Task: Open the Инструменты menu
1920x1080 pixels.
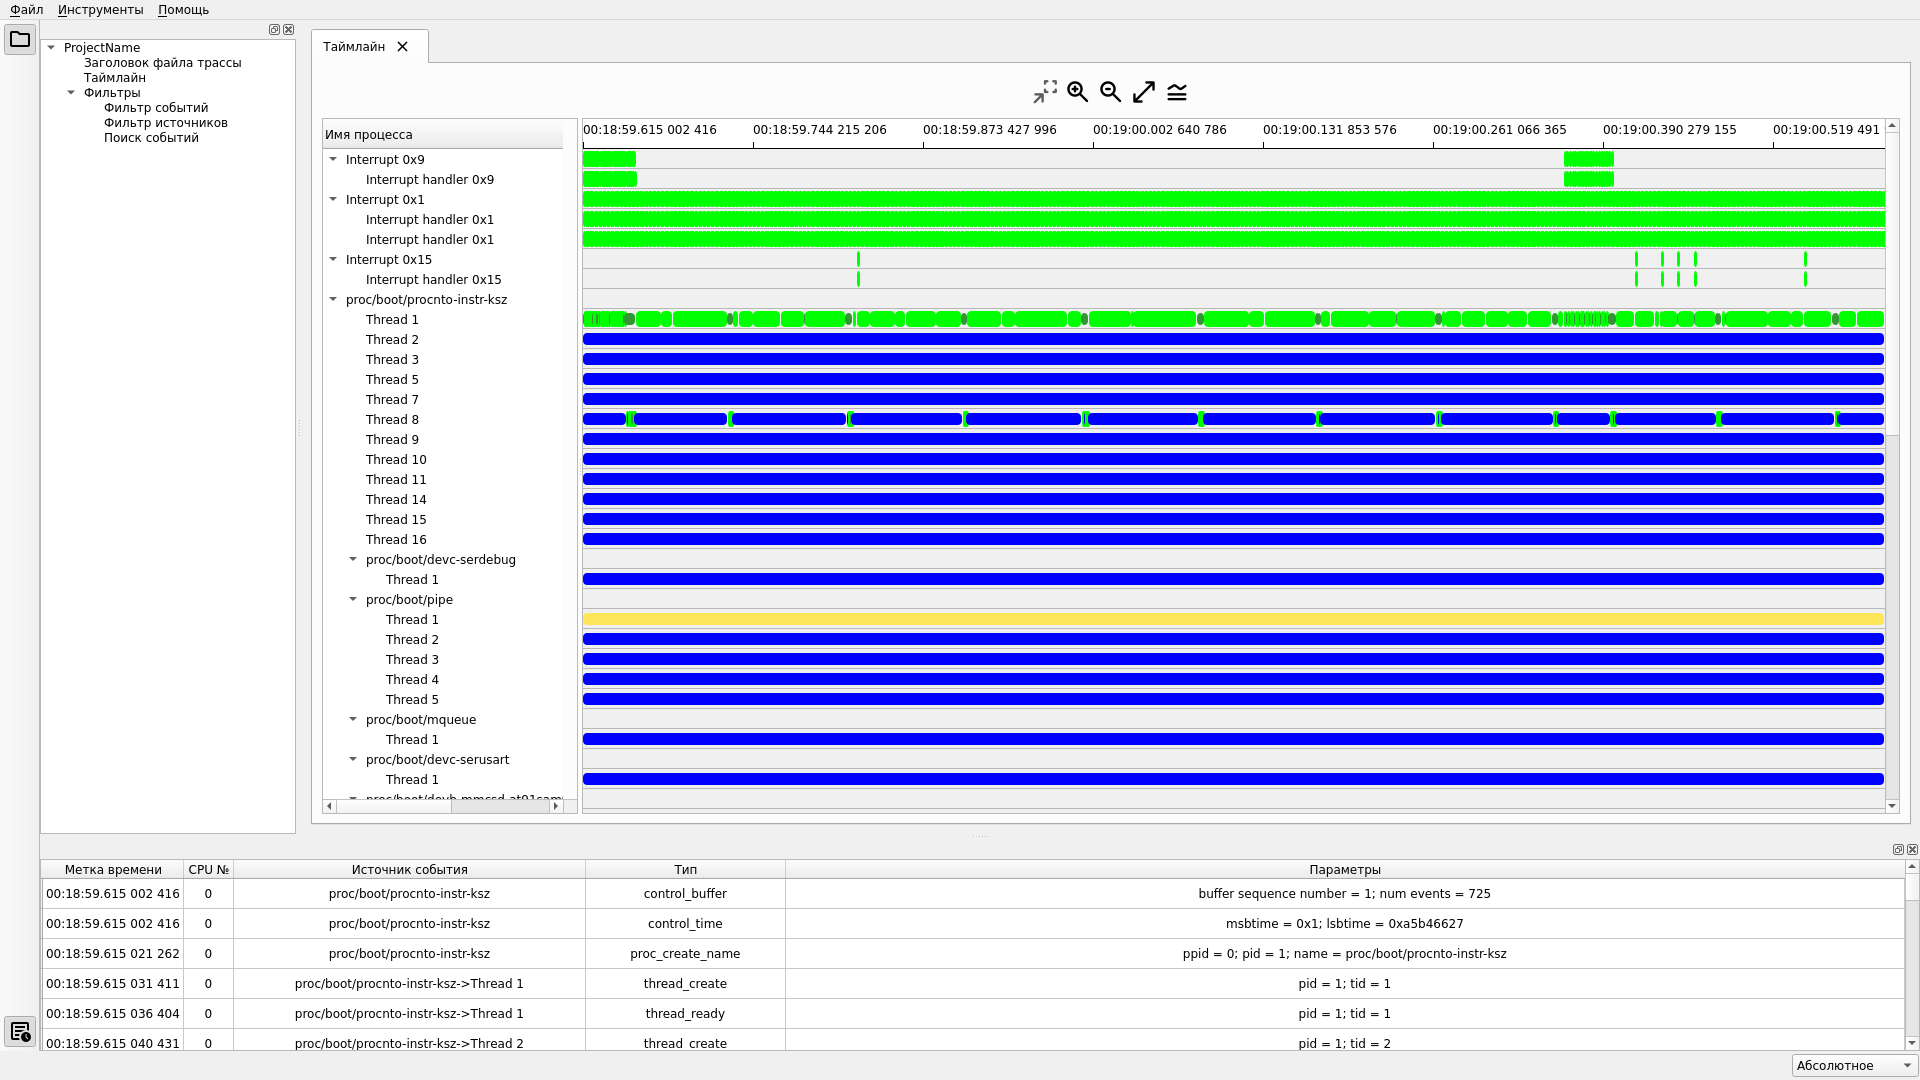Action: click(100, 10)
